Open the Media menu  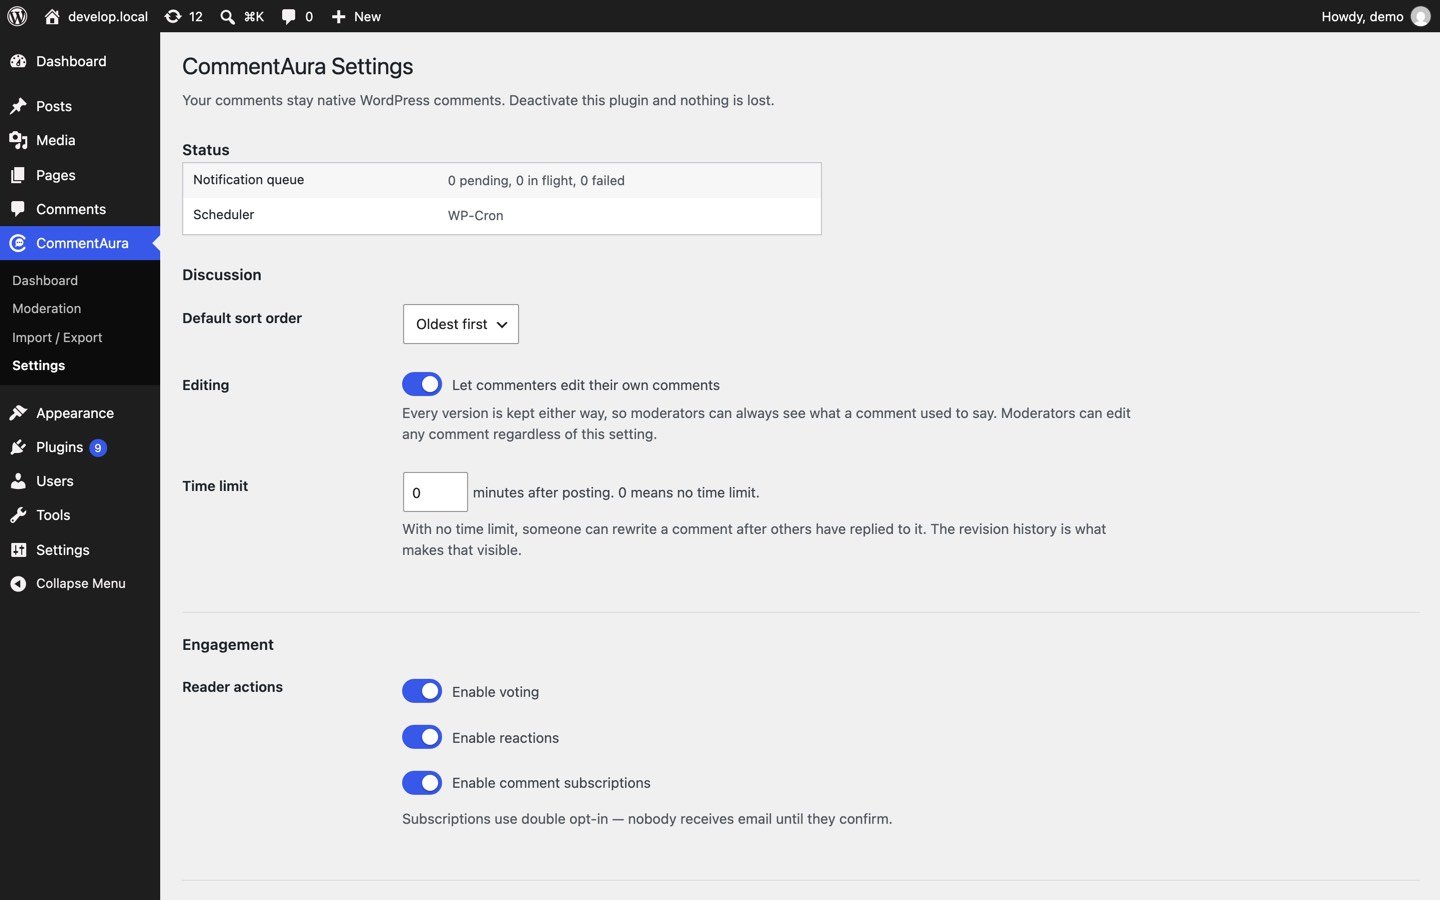pyautogui.click(x=56, y=140)
